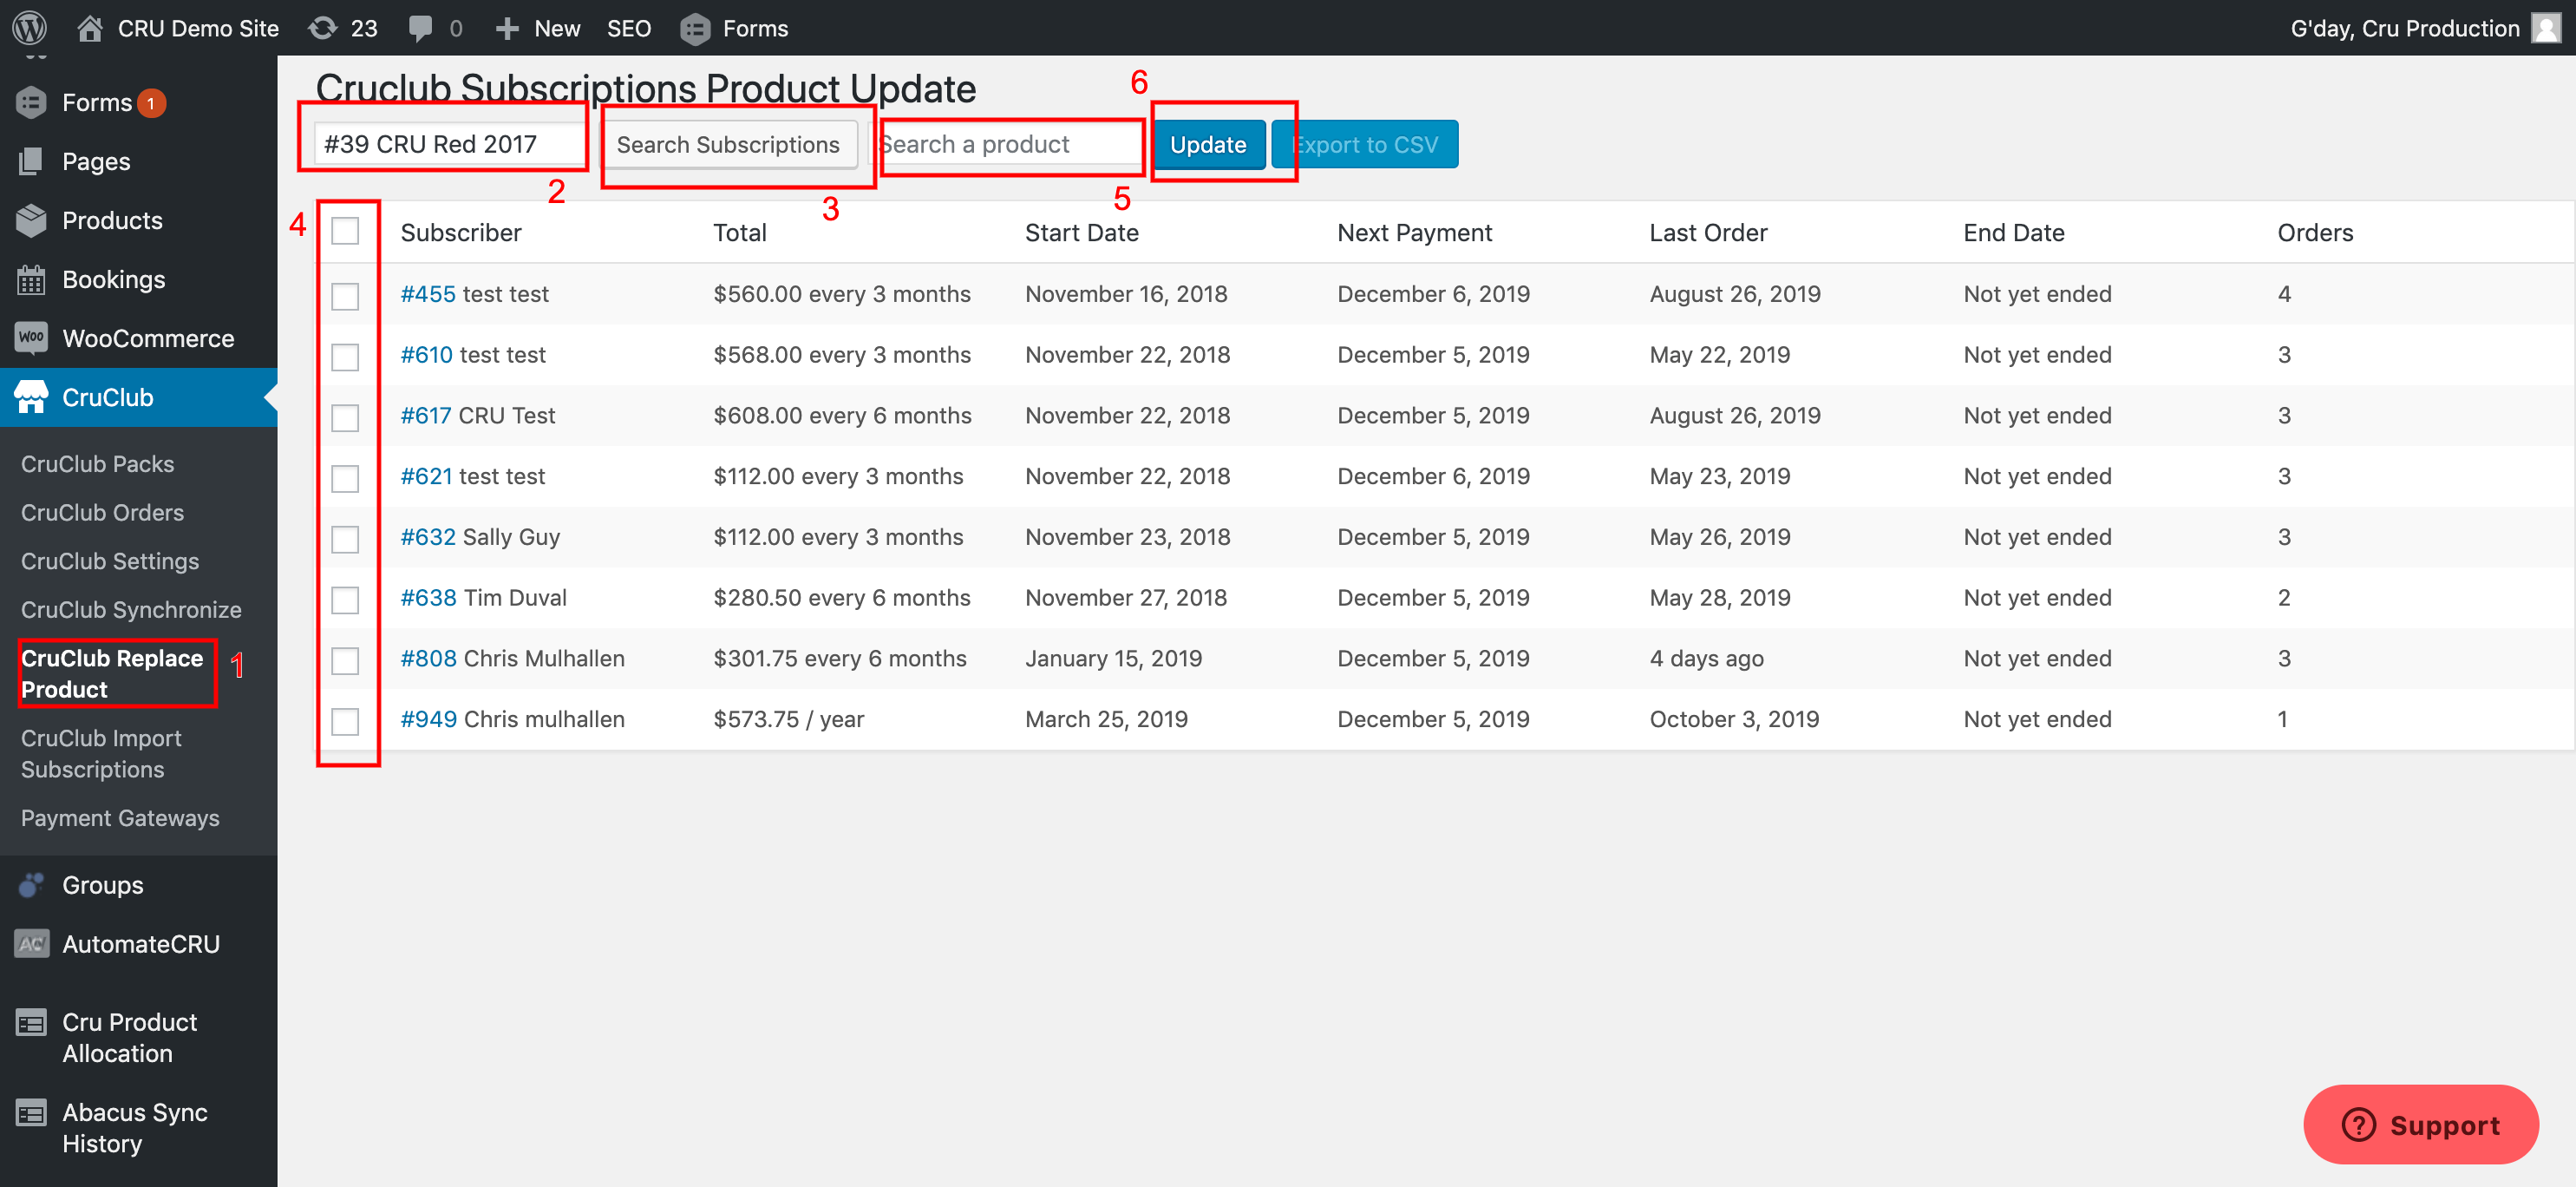The width and height of the screenshot is (2576, 1187).
Task: Click the Pages sidebar icon
Action: point(31,161)
